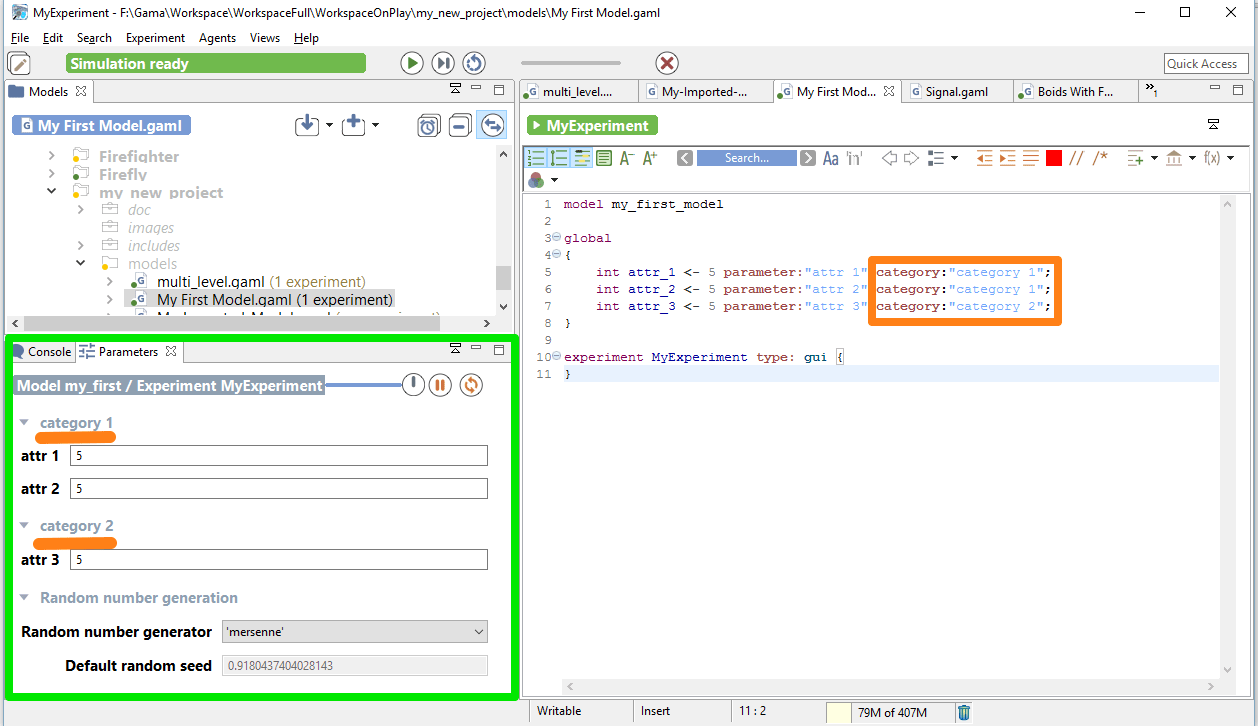Open the modeling perspective pencil icon
Viewport: 1258px width, 726px height.
19,63
